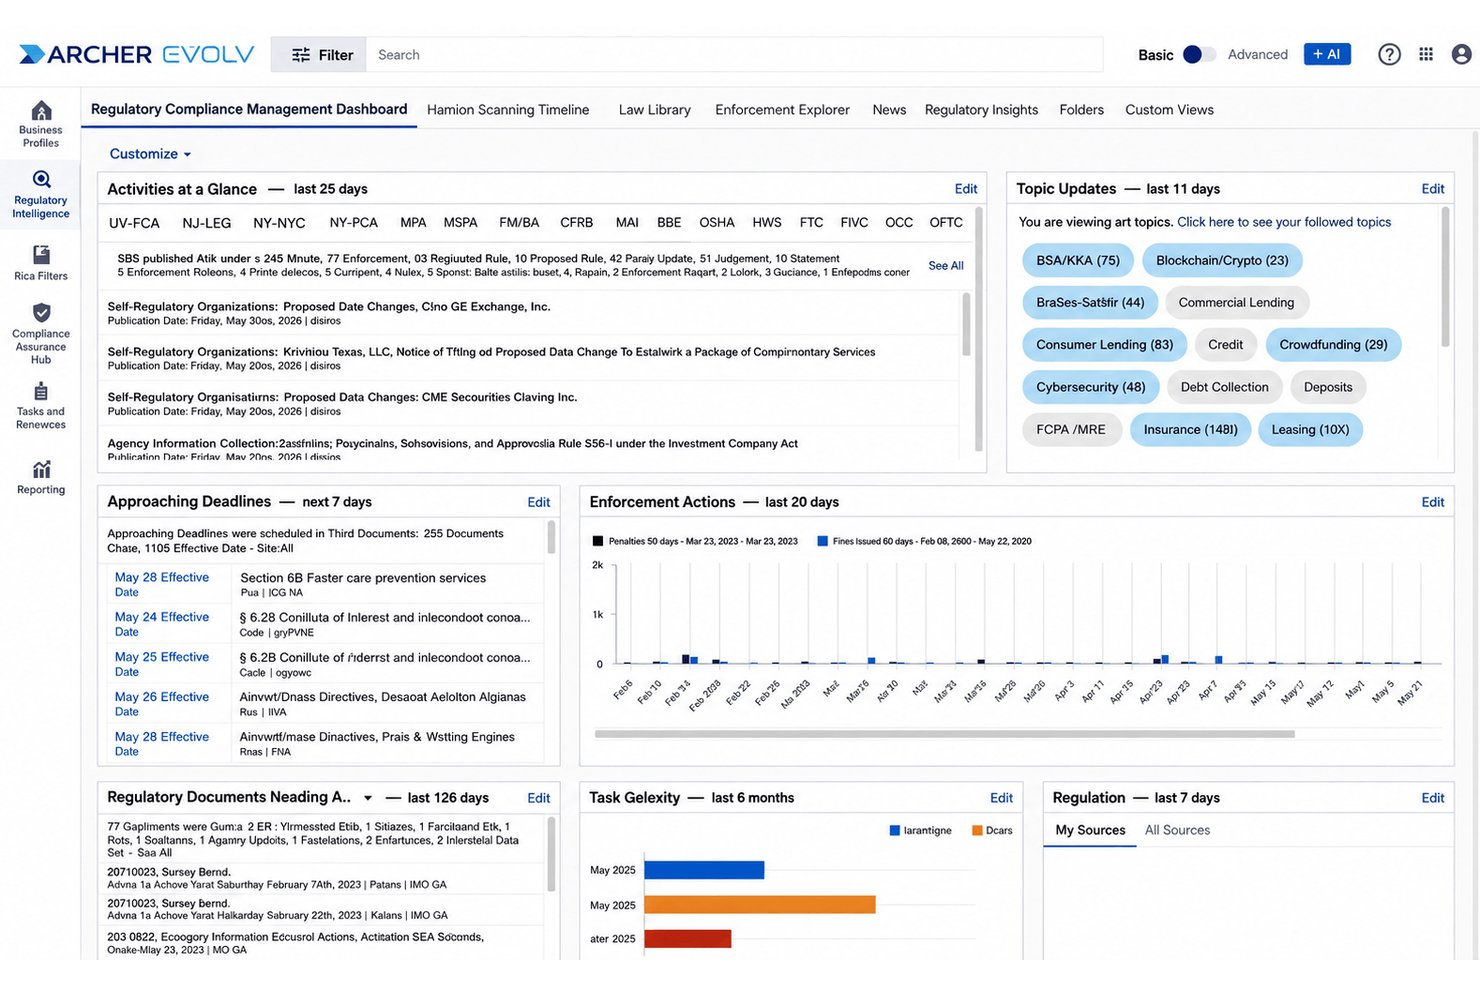Screen dimensions: 1480x987
Task: Select the Crowdfunding (29) topic chip
Action: 1333,345
